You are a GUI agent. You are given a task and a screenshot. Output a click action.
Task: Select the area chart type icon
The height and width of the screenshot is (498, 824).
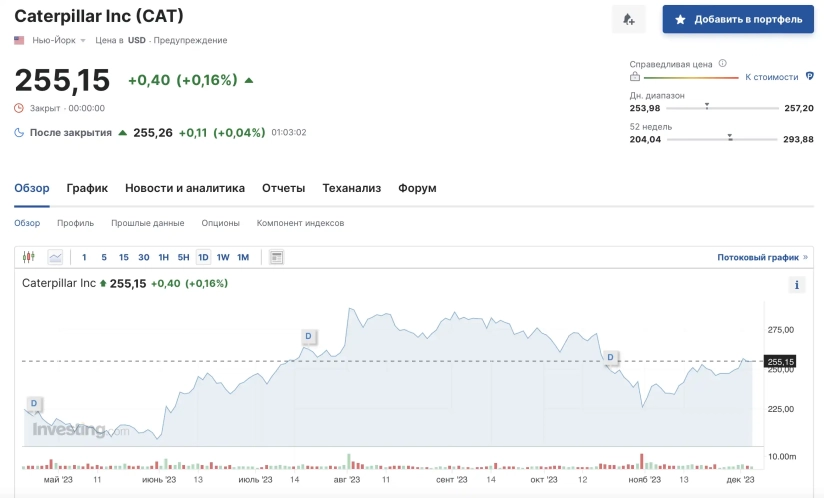pyautogui.click(x=54, y=257)
